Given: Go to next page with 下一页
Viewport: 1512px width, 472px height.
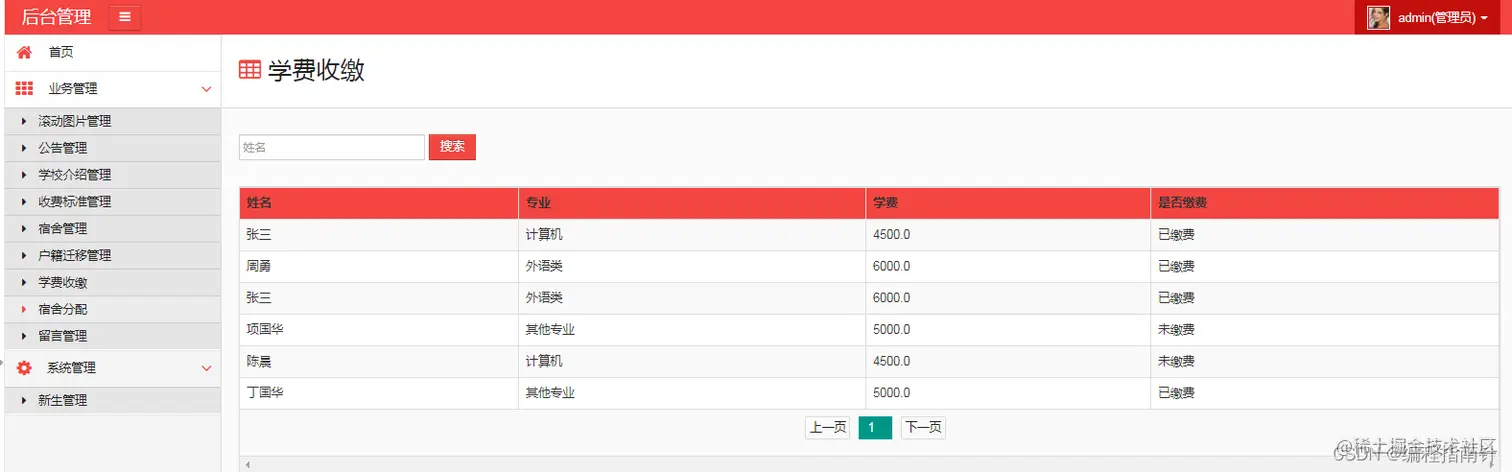Looking at the screenshot, I should pos(923,428).
